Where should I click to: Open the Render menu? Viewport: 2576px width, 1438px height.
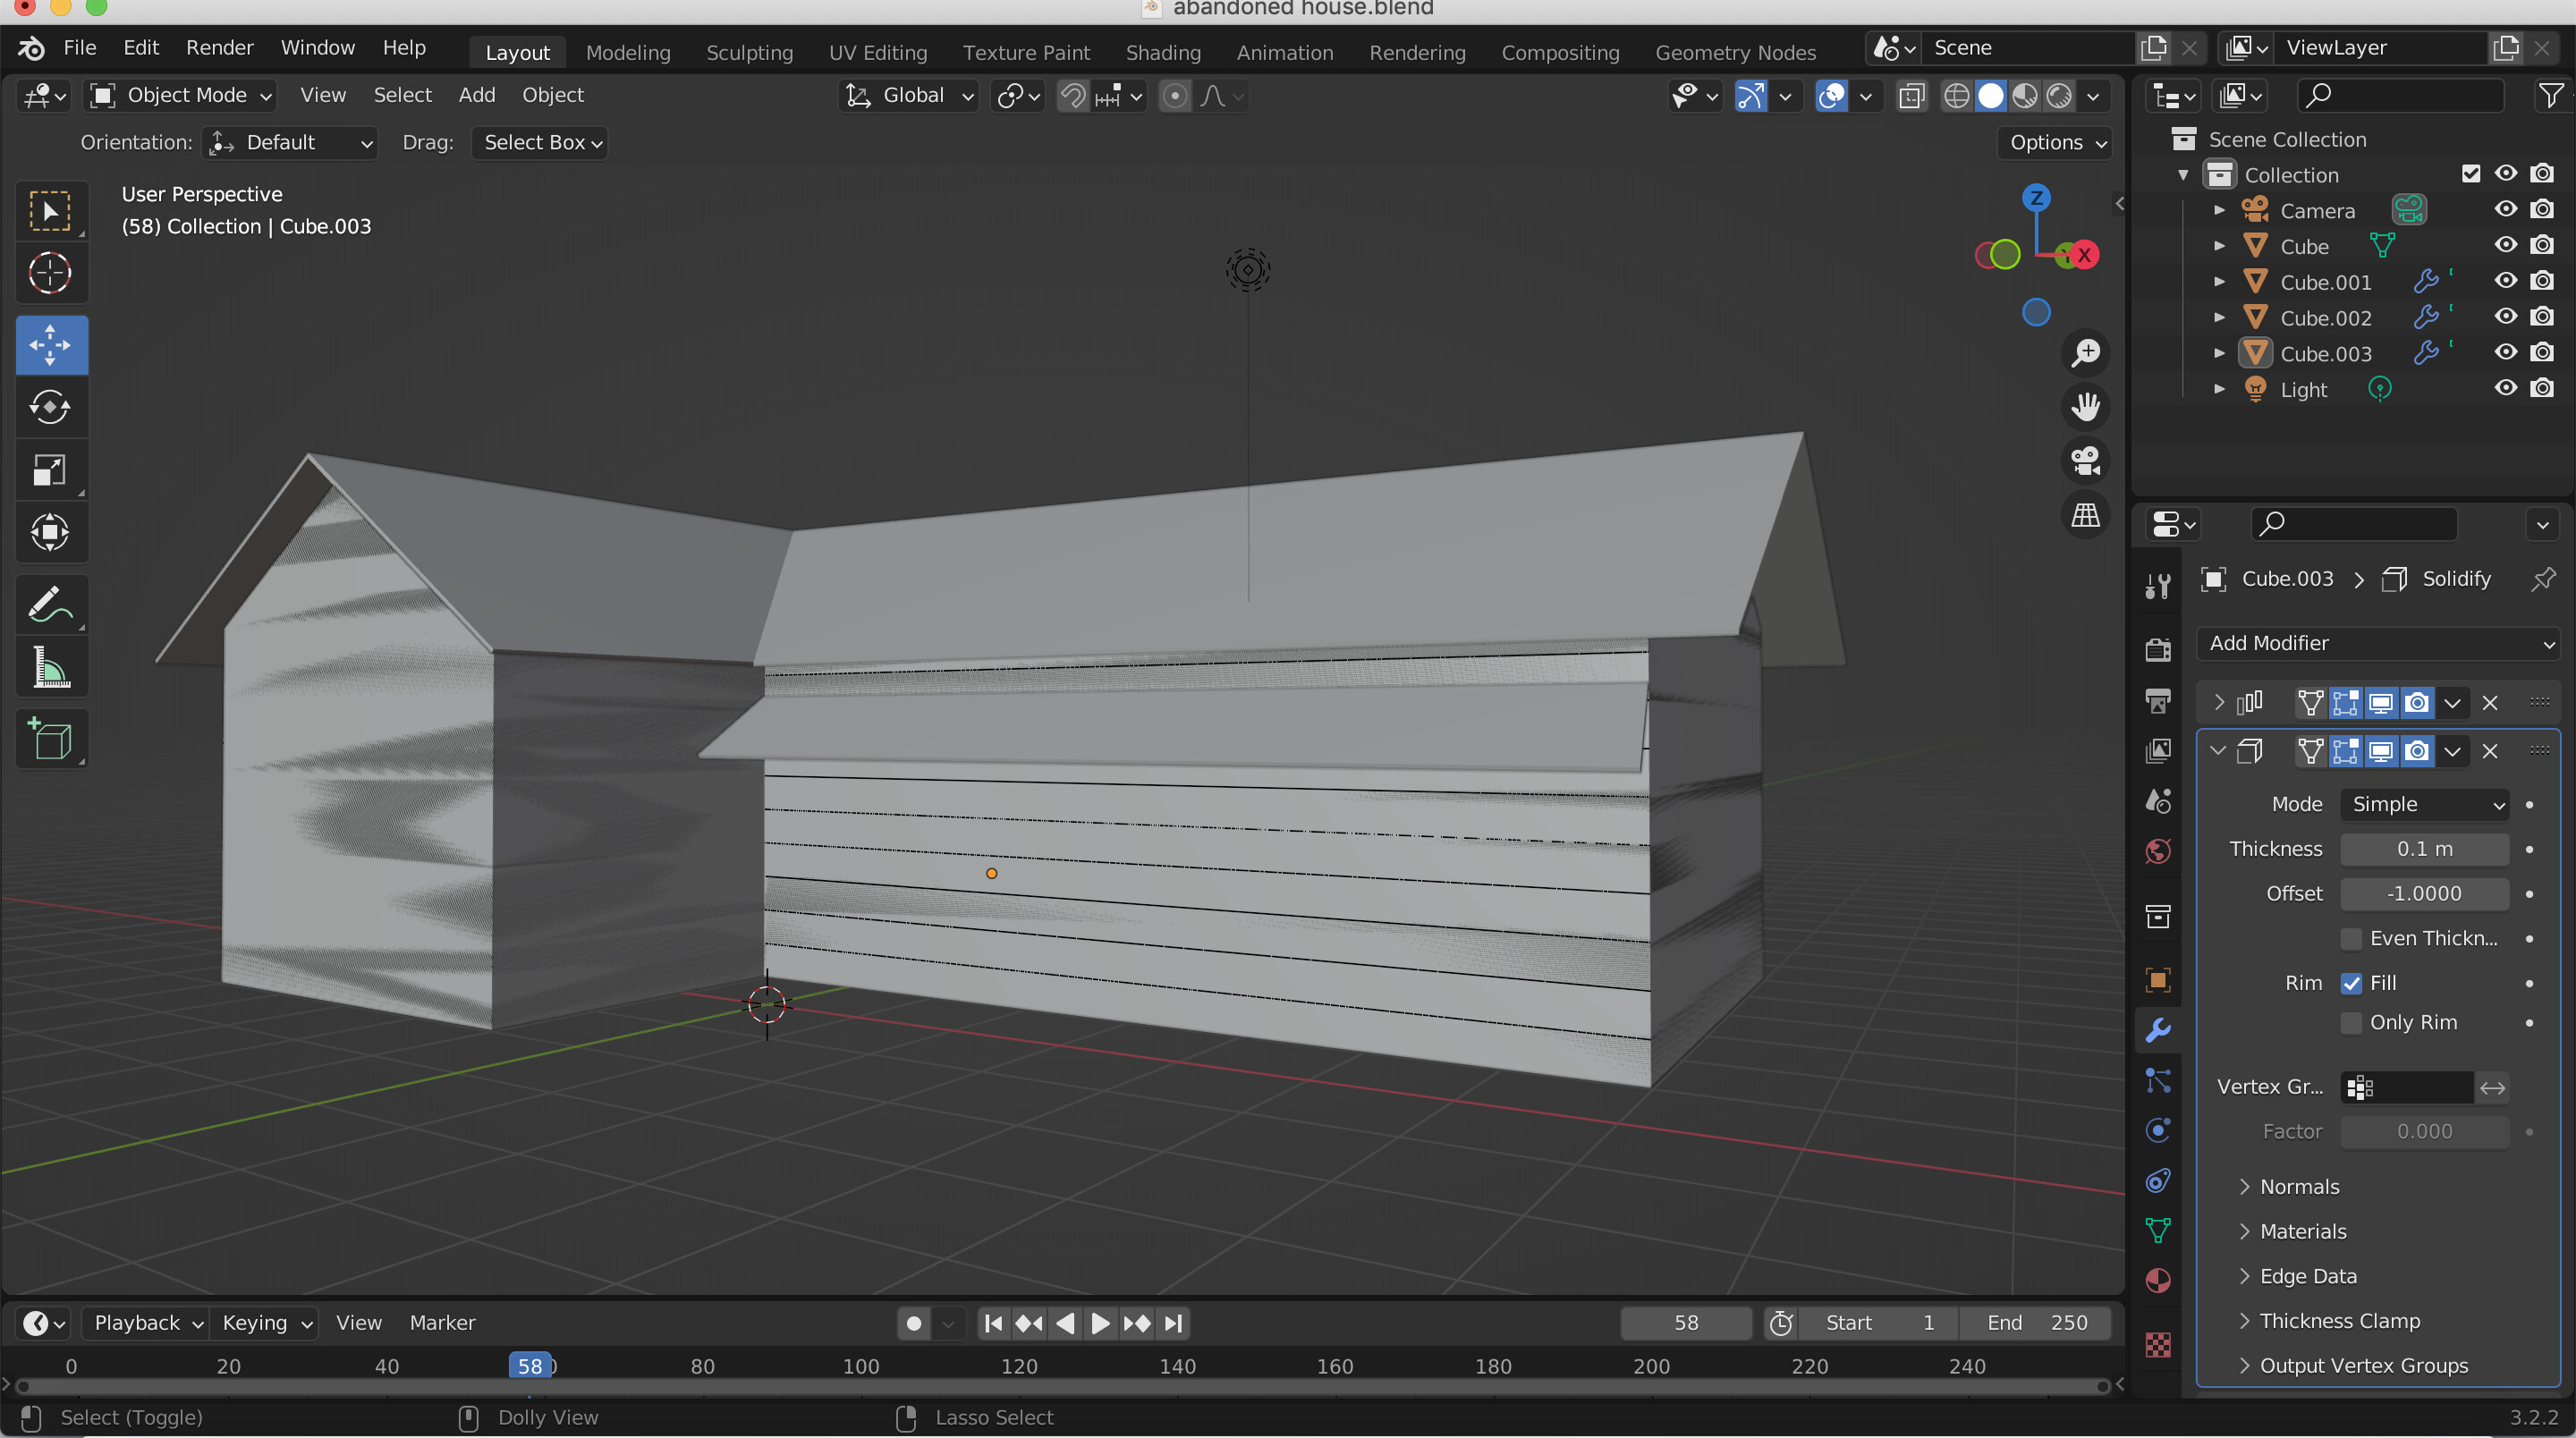(x=219, y=47)
